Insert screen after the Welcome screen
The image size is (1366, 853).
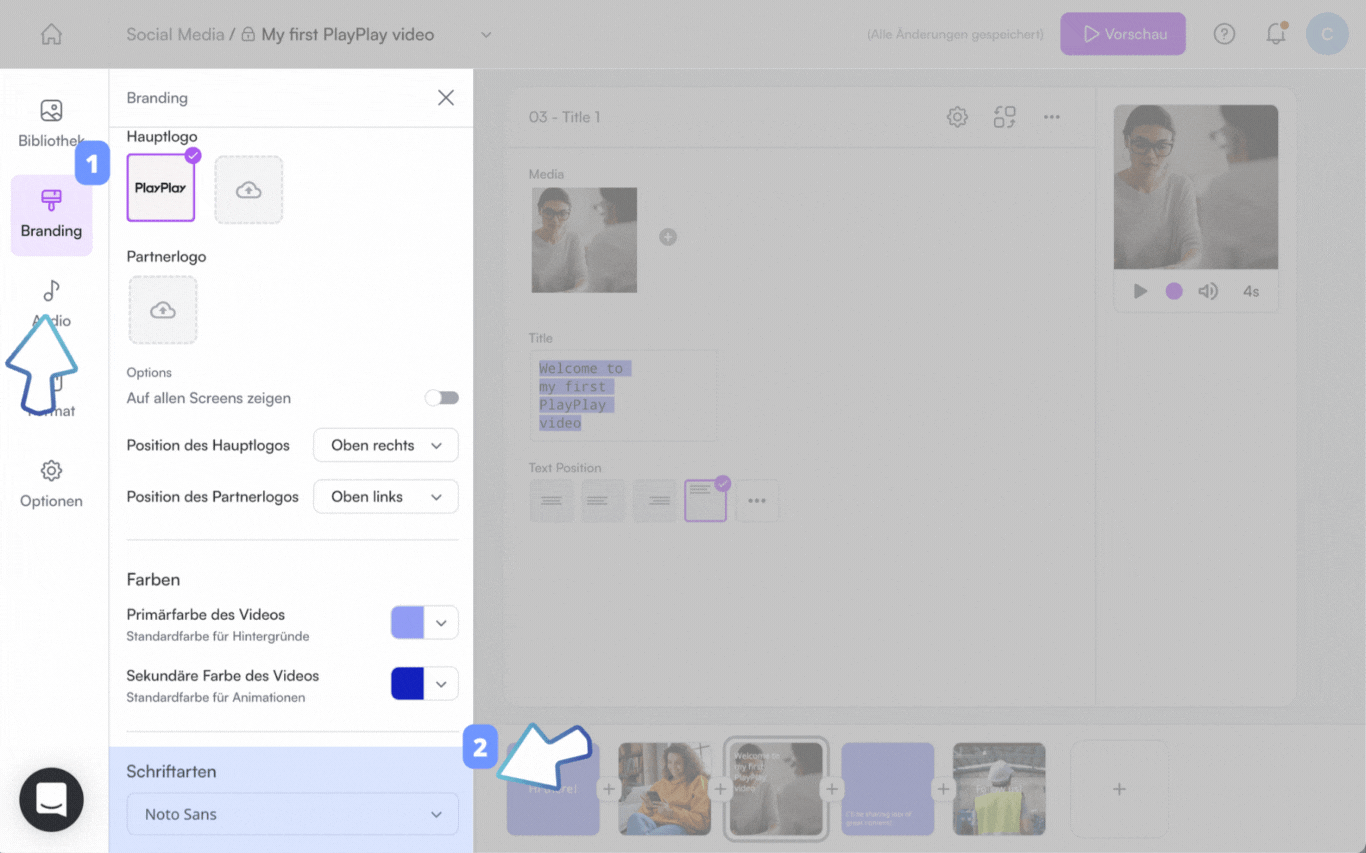pos(832,789)
